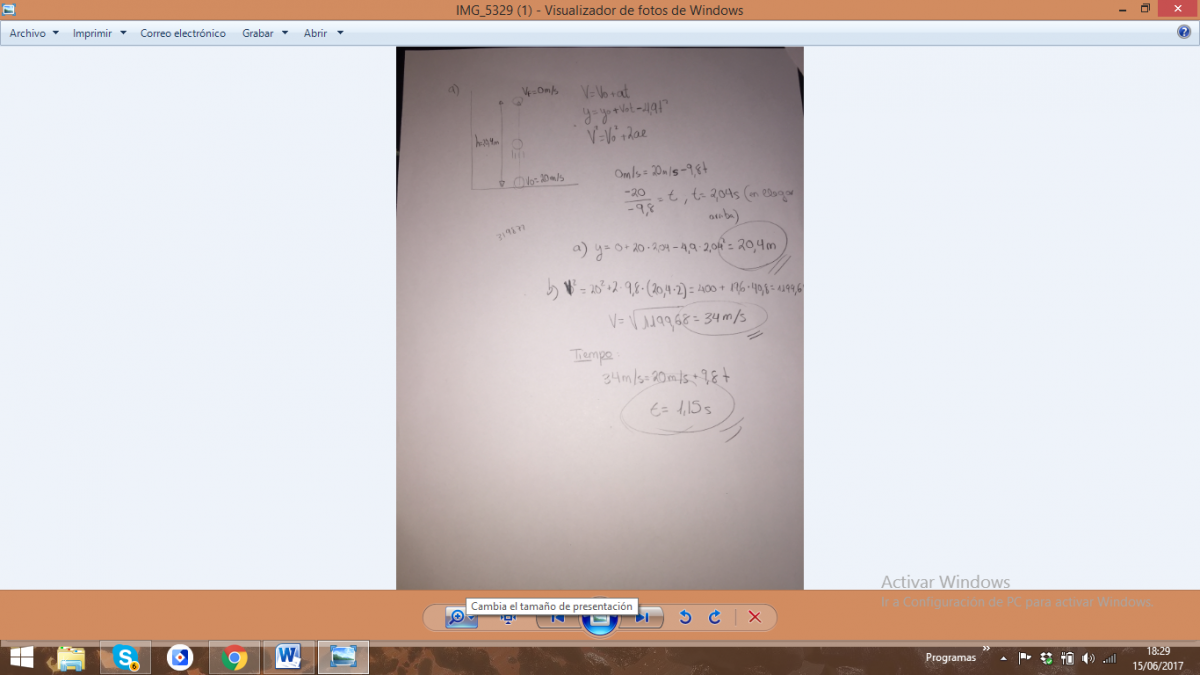
Task: Click the zoom magnifier button
Action: pyautogui.click(x=457, y=618)
